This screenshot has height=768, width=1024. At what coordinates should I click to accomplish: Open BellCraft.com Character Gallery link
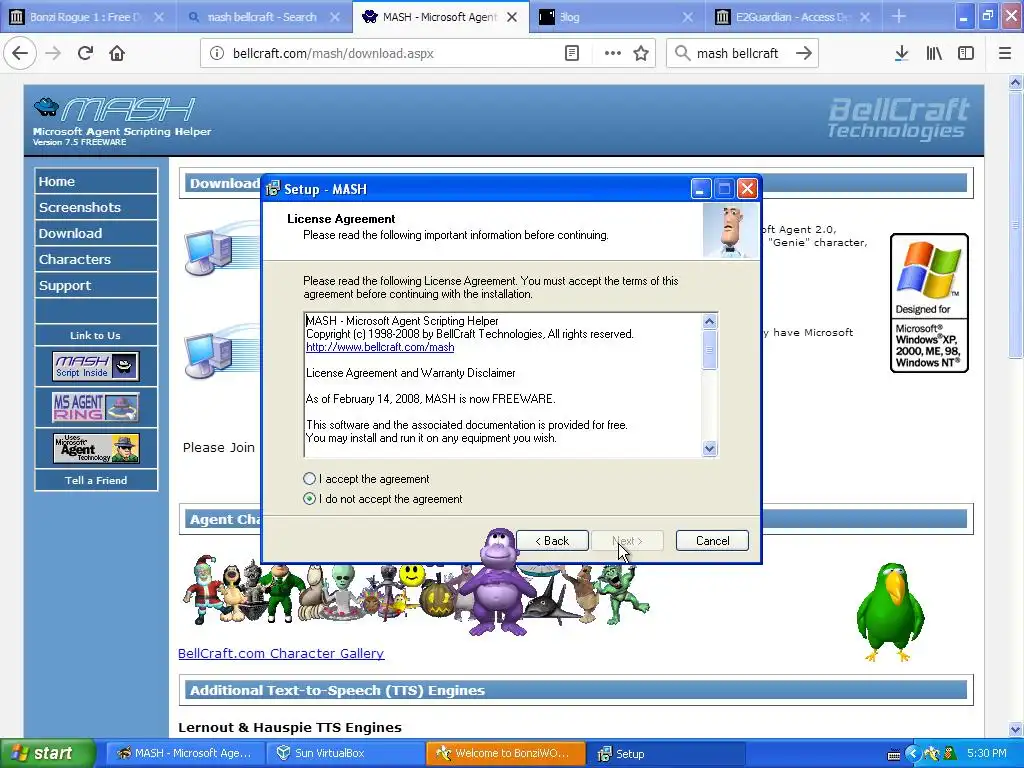281,653
